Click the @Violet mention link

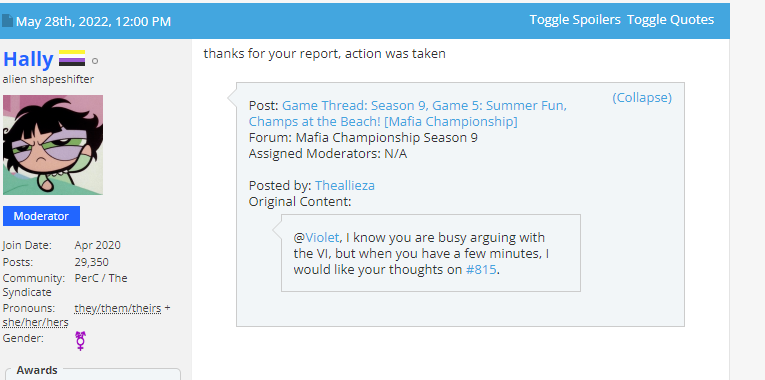coord(317,238)
